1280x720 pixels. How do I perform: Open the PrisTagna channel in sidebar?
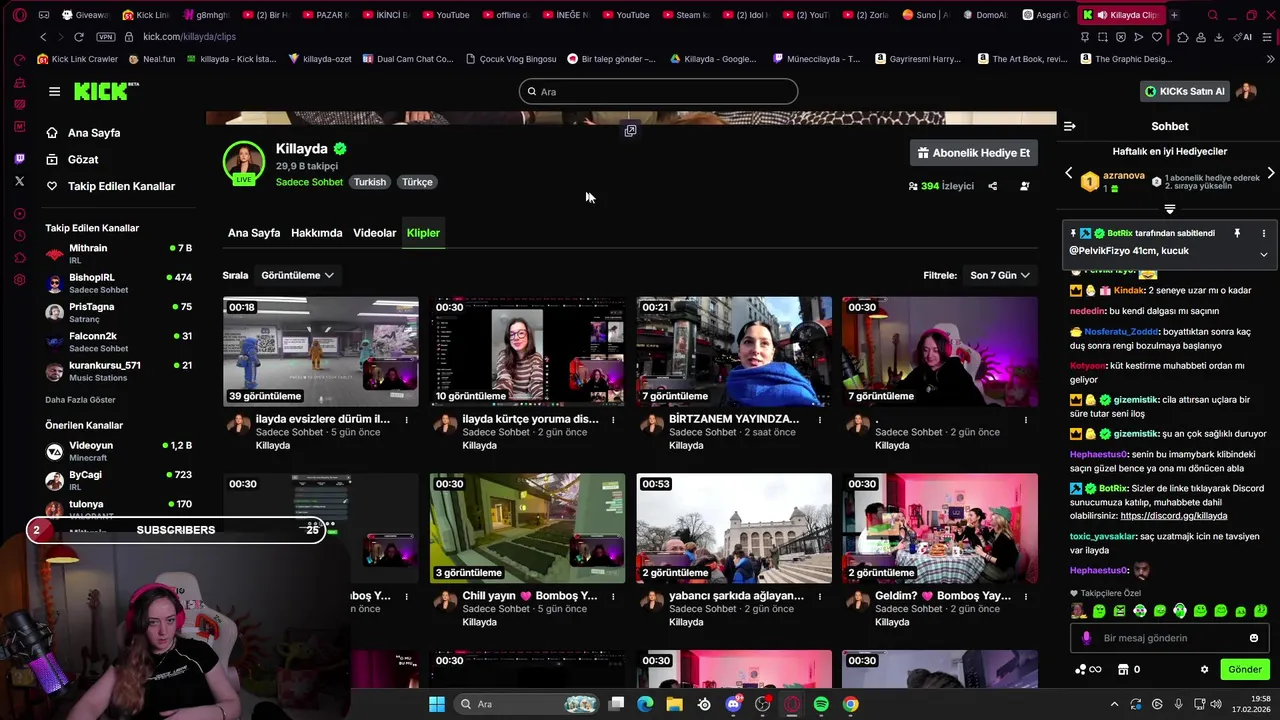118,312
